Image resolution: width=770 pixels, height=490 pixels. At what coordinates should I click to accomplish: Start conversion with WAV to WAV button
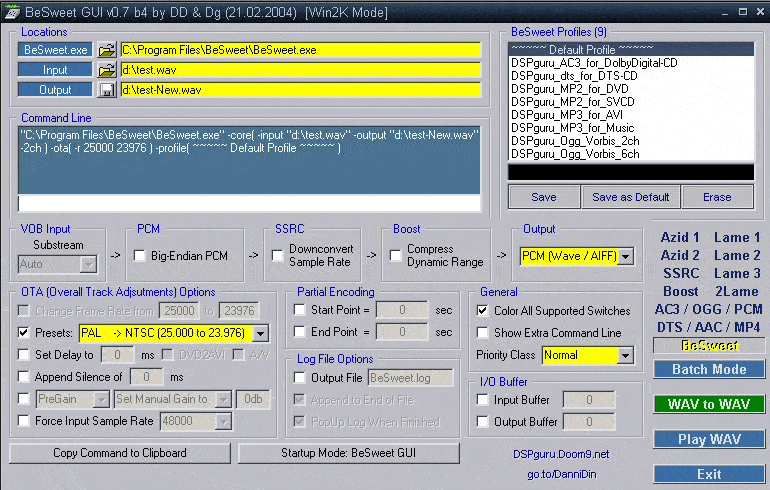[x=709, y=404]
